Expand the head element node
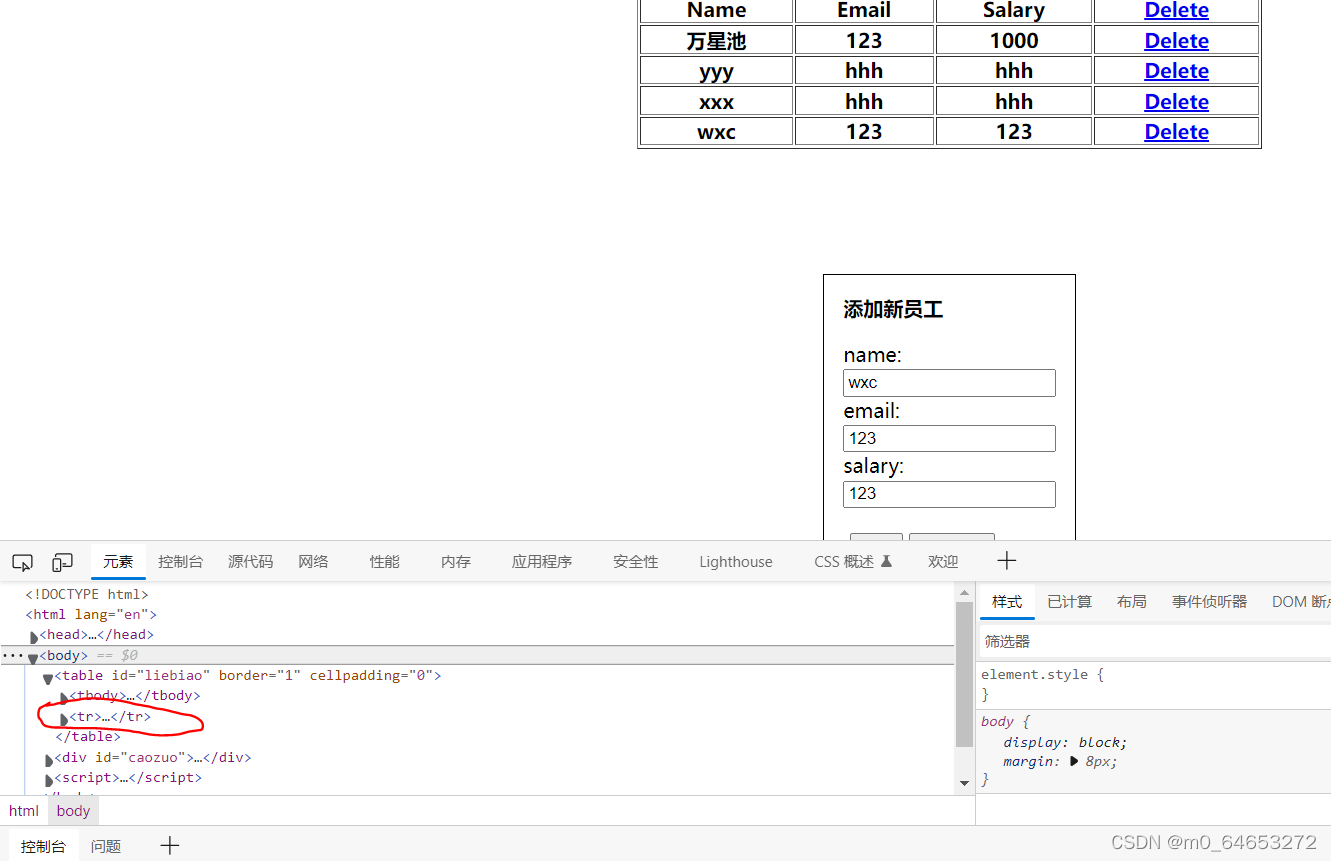The width and height of the screenshot is (1331, 861). tap(33, 634)
